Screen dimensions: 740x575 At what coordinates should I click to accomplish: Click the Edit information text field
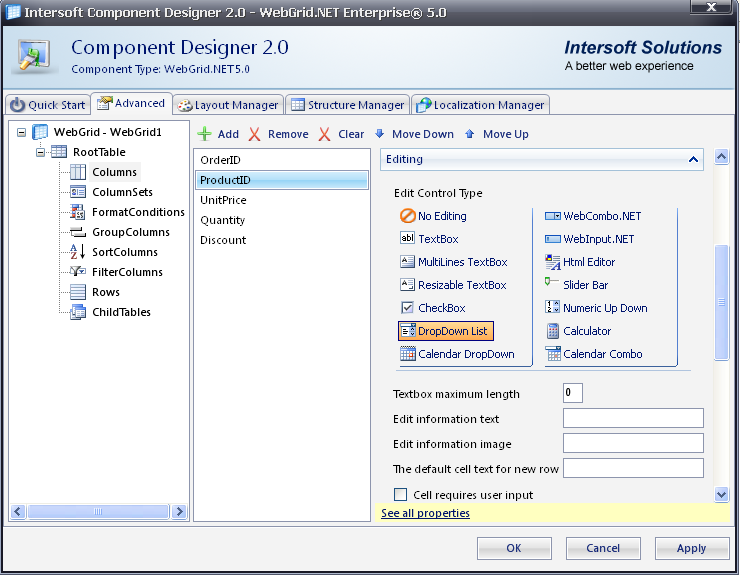(633, 418)
